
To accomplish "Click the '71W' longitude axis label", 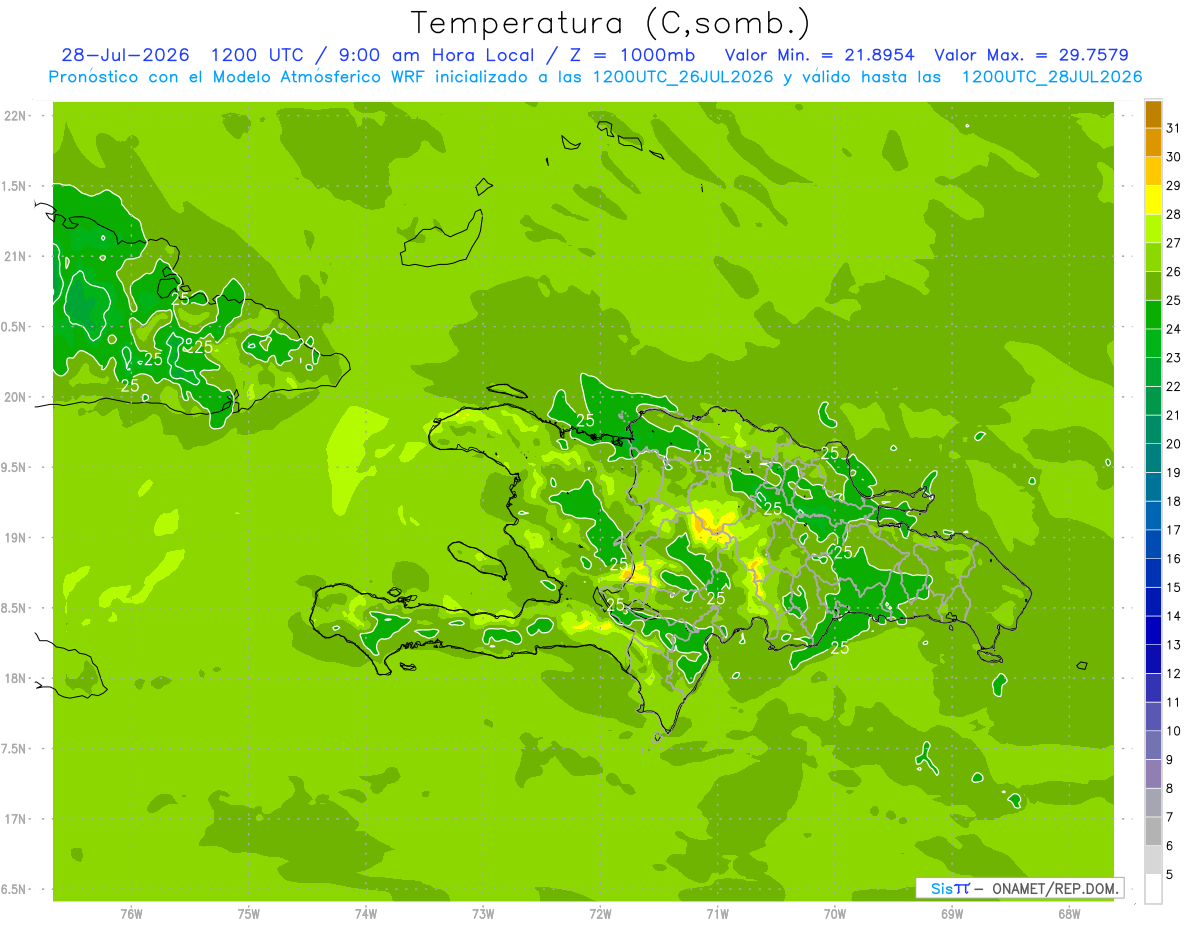I will coord(717,914).
